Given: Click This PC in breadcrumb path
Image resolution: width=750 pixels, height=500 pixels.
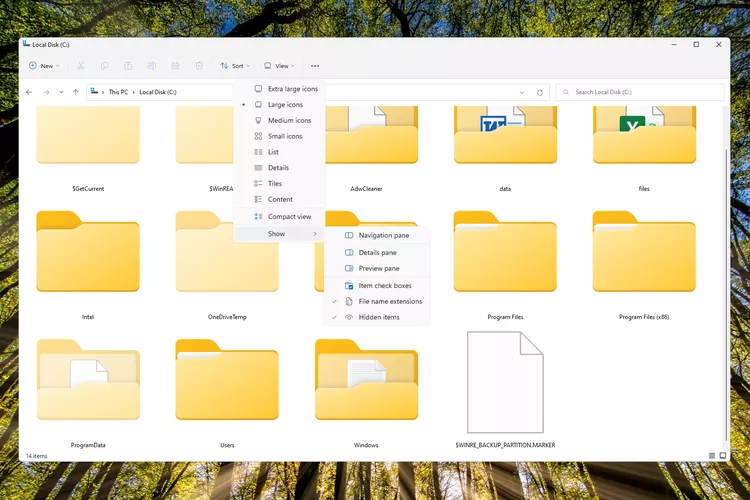Looking at the screenshot, I should coord(118,92).
